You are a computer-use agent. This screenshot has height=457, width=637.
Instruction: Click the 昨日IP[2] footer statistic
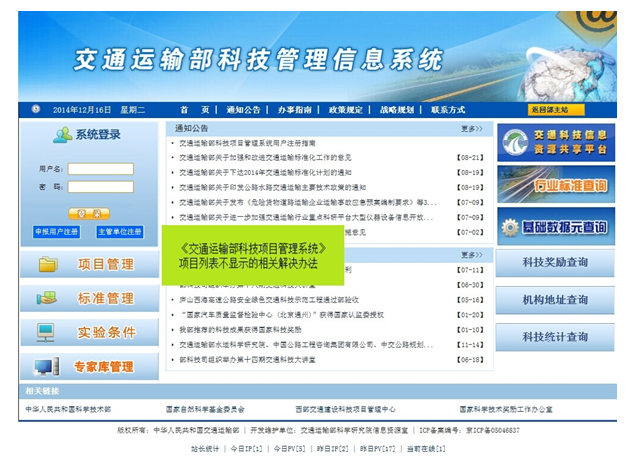(x=333, y=449)
